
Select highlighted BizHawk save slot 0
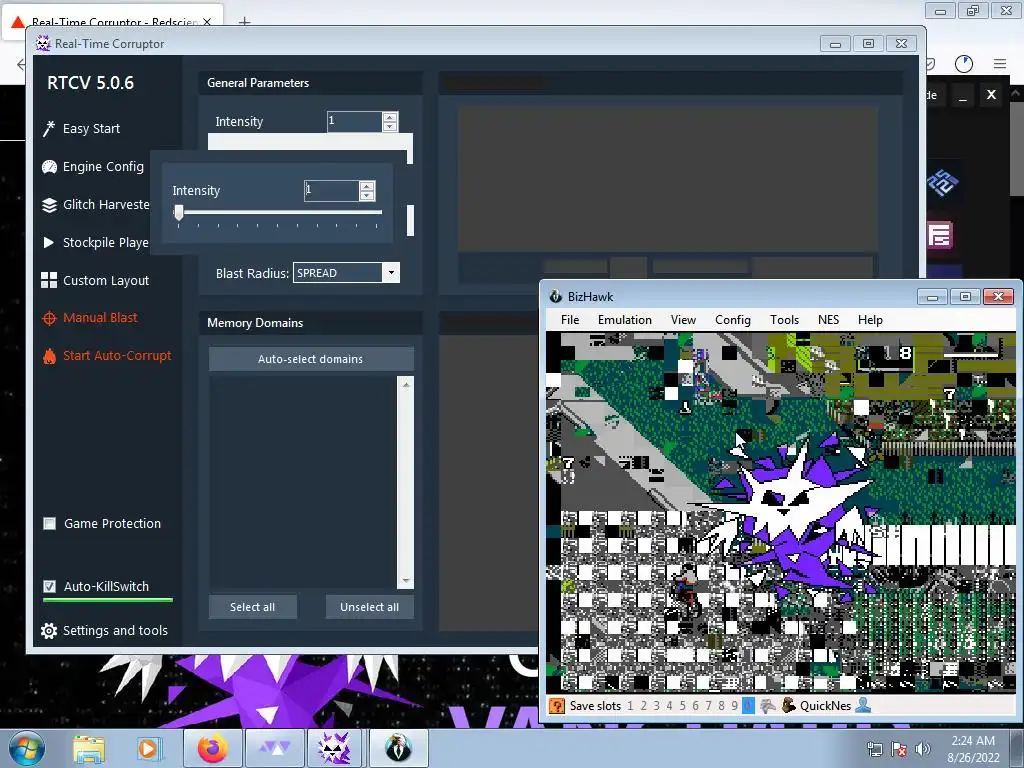click(748, 706)
